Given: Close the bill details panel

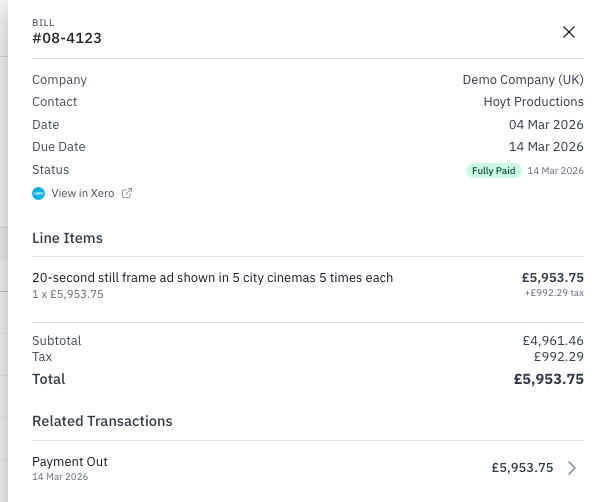Looking at the screenshot, I should point(569,32).
